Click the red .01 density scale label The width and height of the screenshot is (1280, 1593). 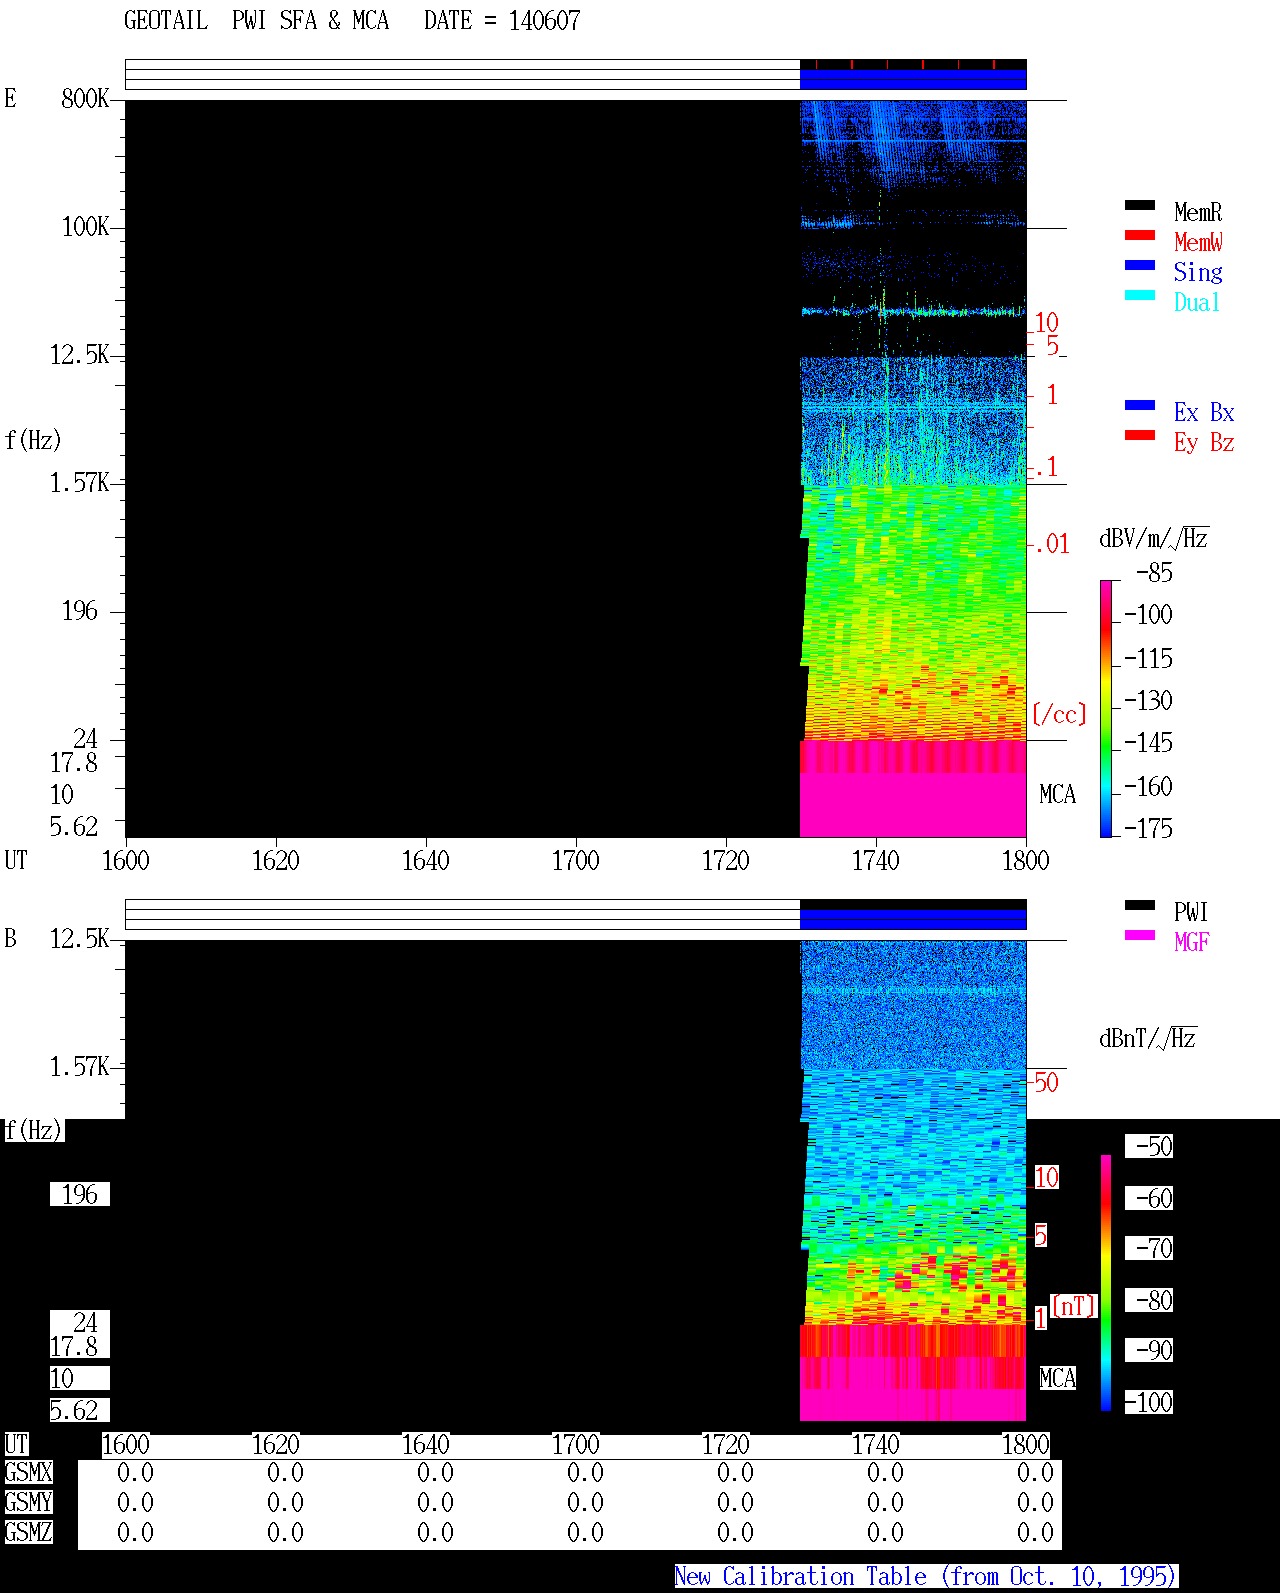(1052, 544)
